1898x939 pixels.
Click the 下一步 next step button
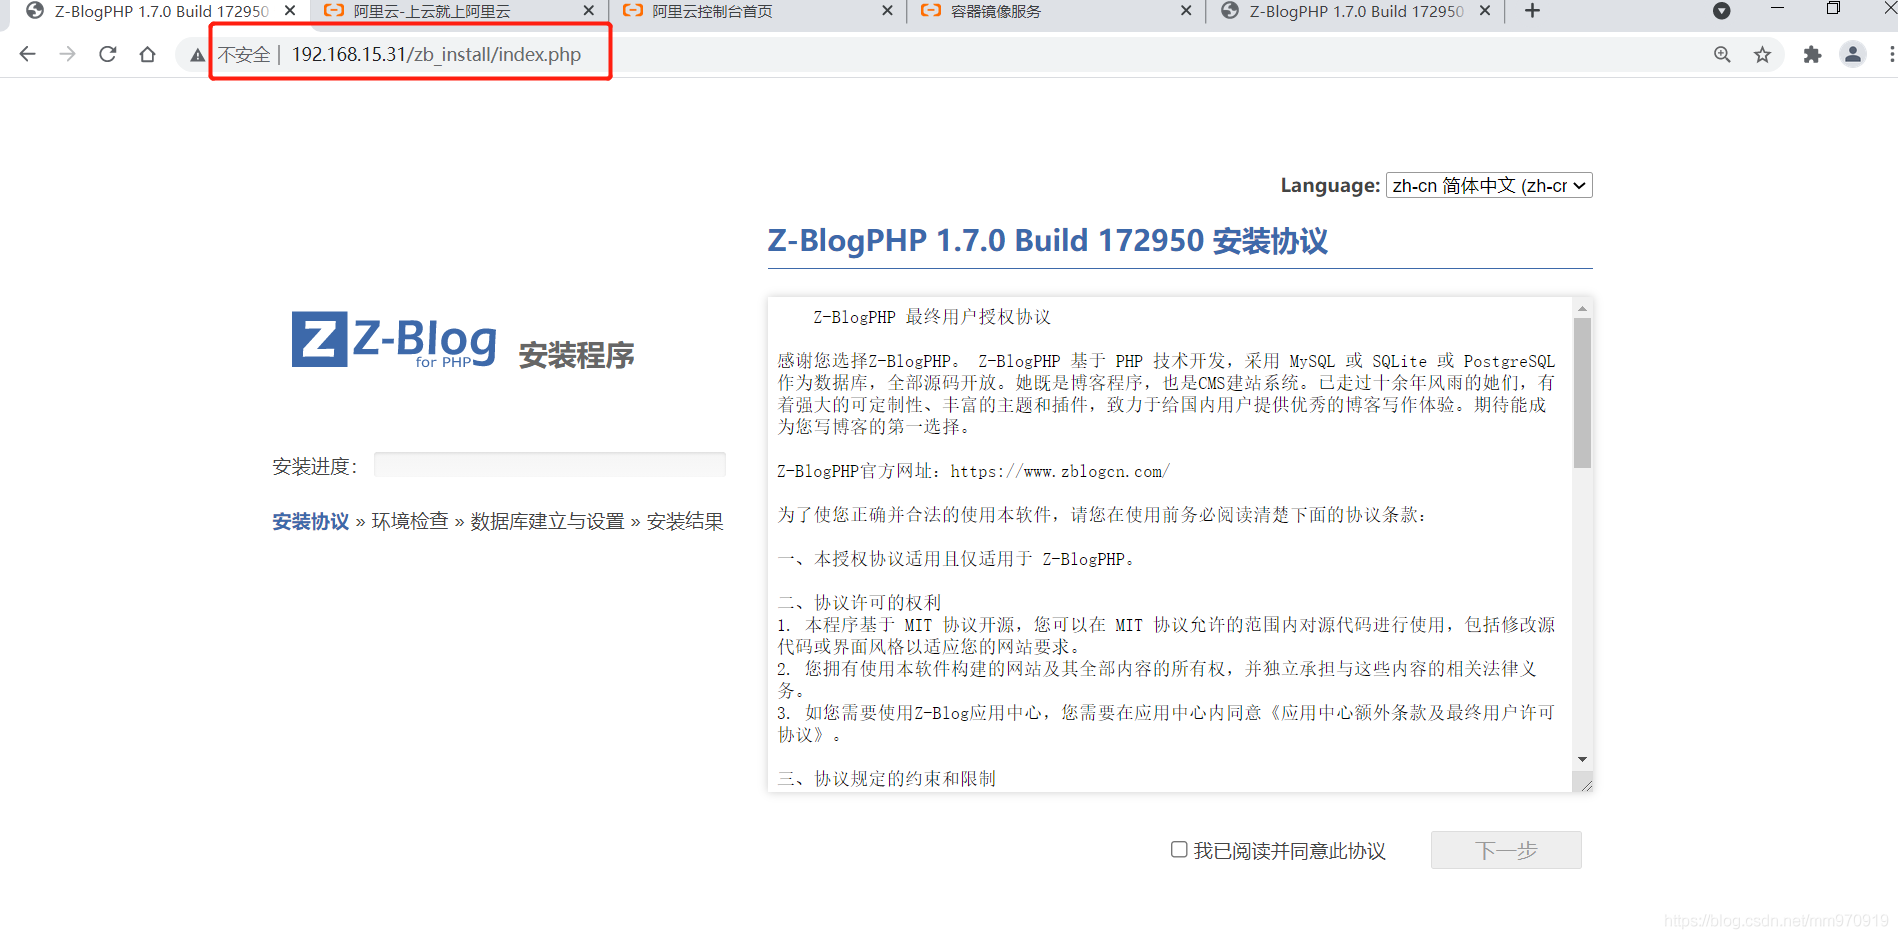(1505, 850)
